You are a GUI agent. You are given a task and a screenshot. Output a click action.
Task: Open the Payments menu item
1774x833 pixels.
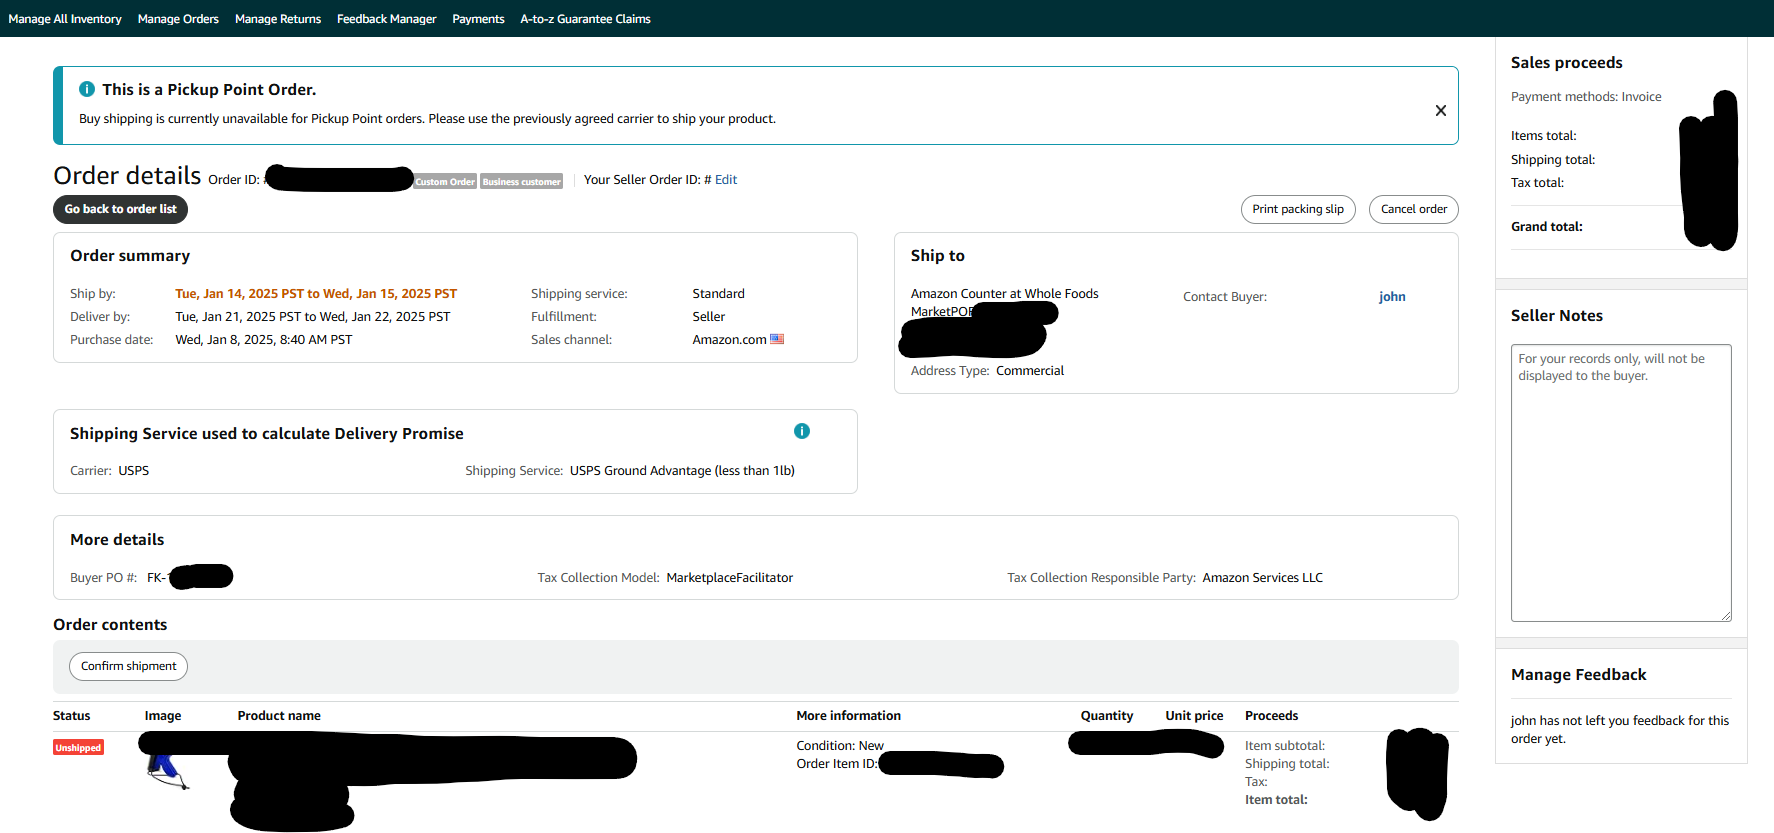point(478,19)
